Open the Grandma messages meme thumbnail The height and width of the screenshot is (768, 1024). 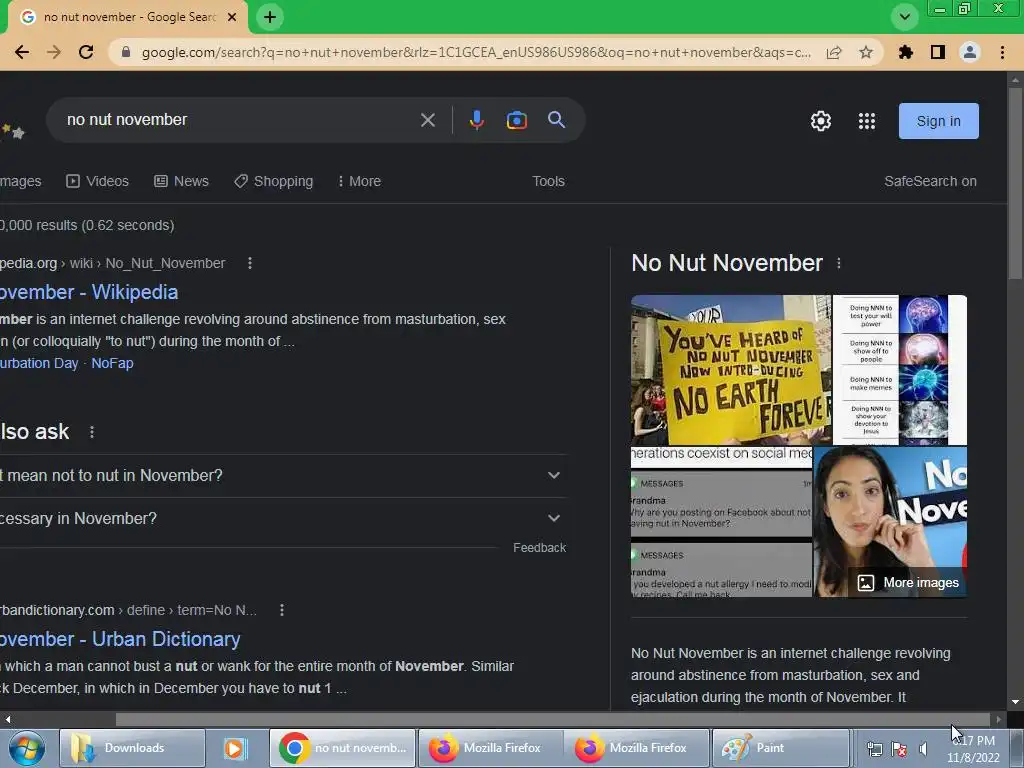click(721, 522)
